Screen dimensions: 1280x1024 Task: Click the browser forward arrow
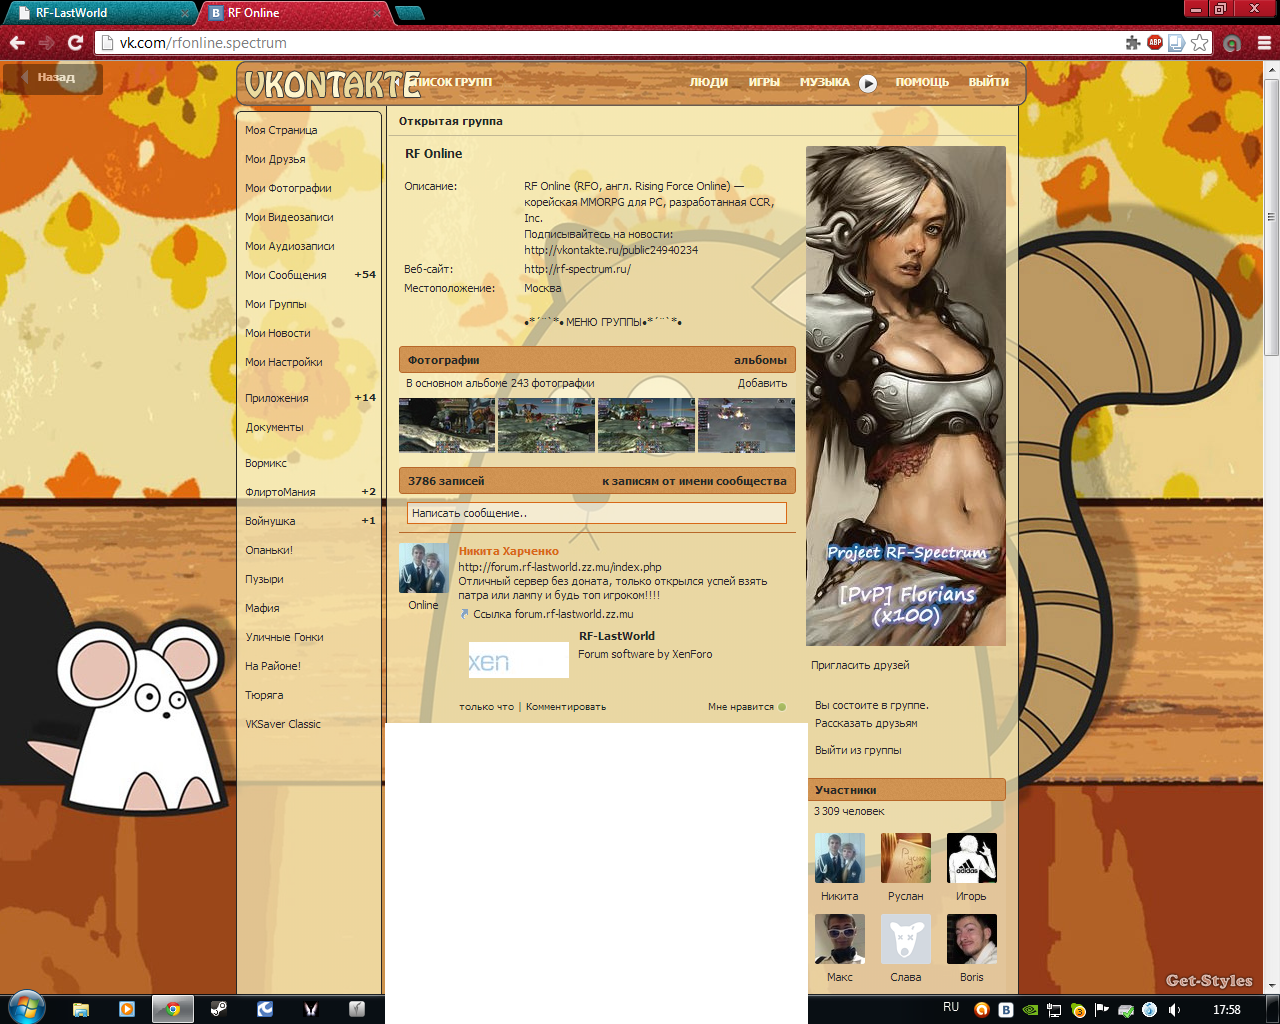46,43
